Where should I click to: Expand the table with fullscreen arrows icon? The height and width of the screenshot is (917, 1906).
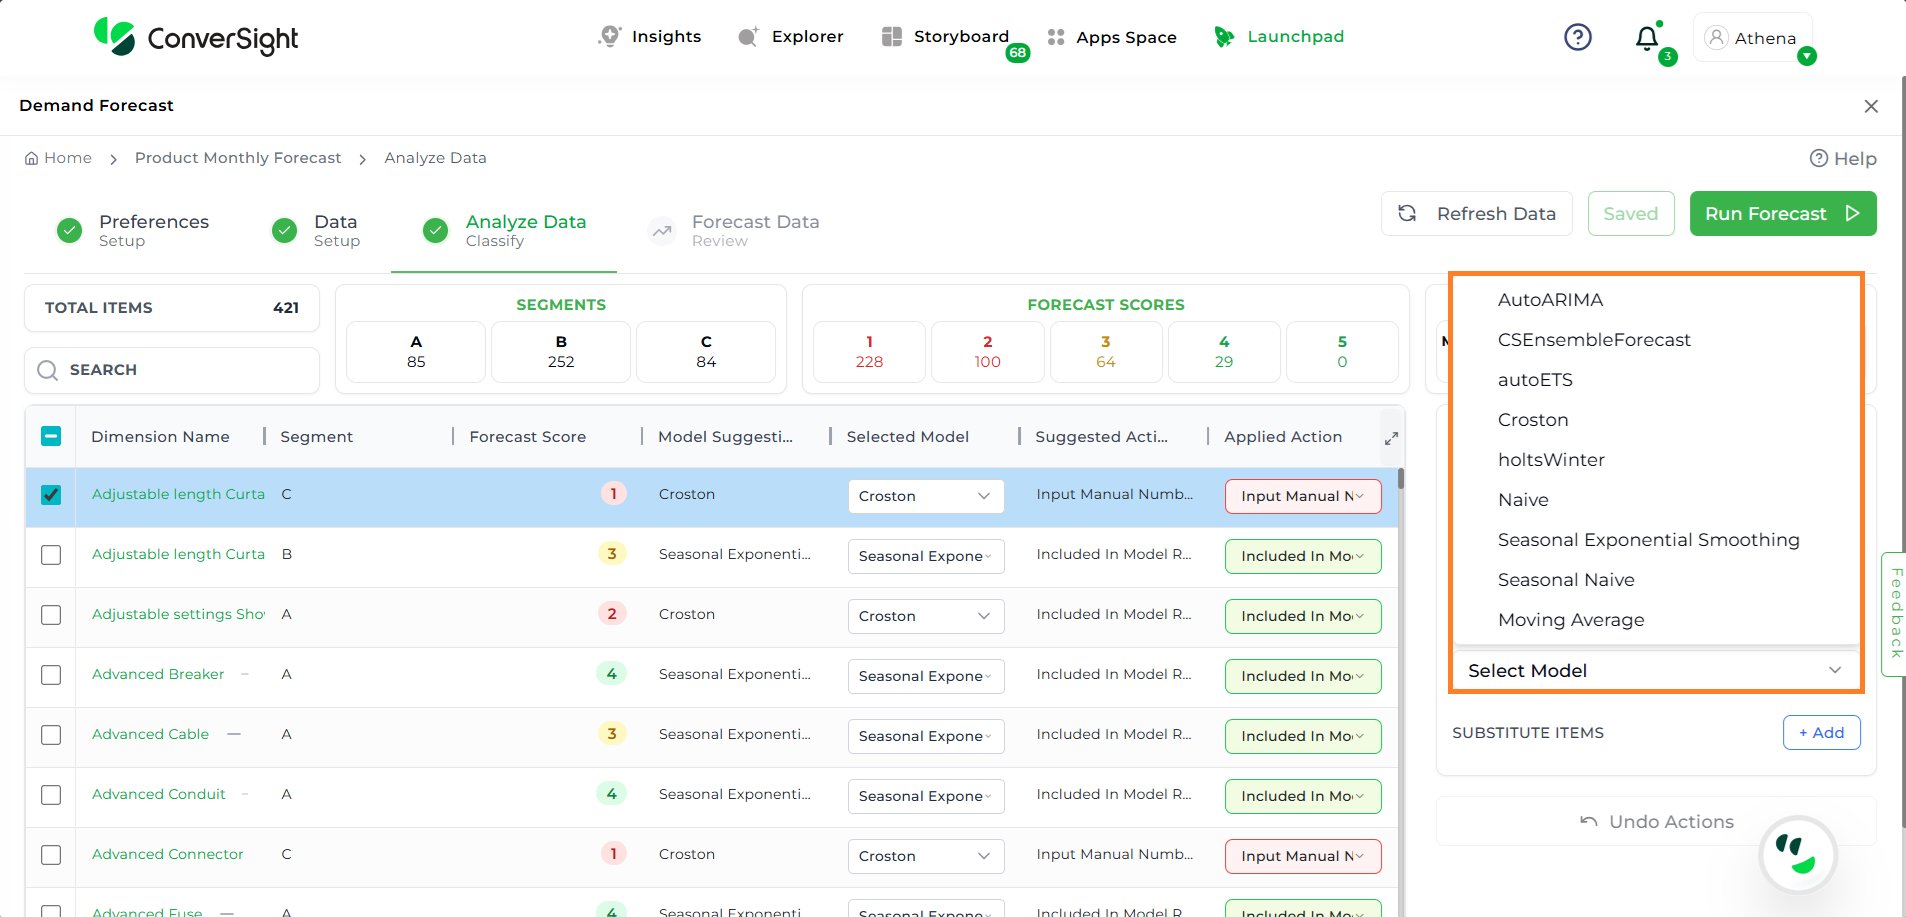pyautogui.click(x=1390, y=438)
